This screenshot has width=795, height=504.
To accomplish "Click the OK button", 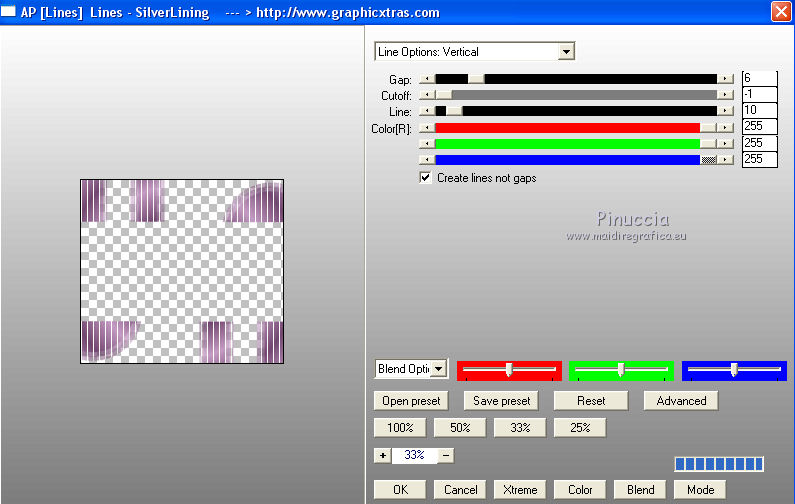I will pyautogui.click(x=400, y=490).
